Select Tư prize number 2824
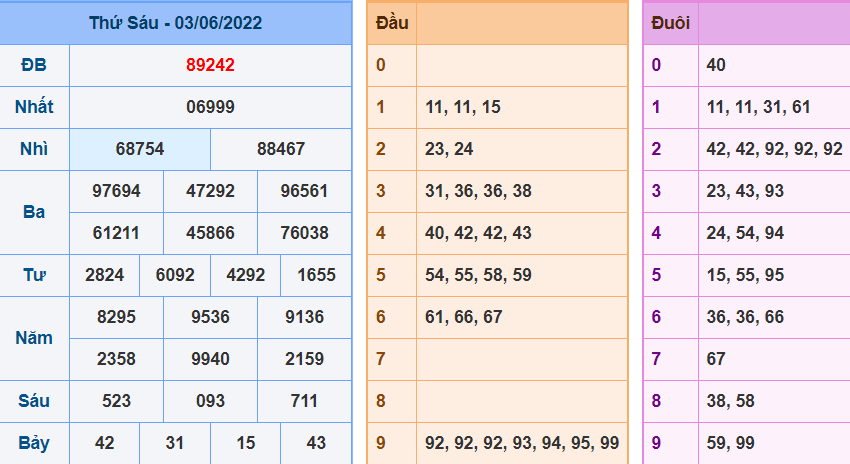 click(x=105, y=275)
